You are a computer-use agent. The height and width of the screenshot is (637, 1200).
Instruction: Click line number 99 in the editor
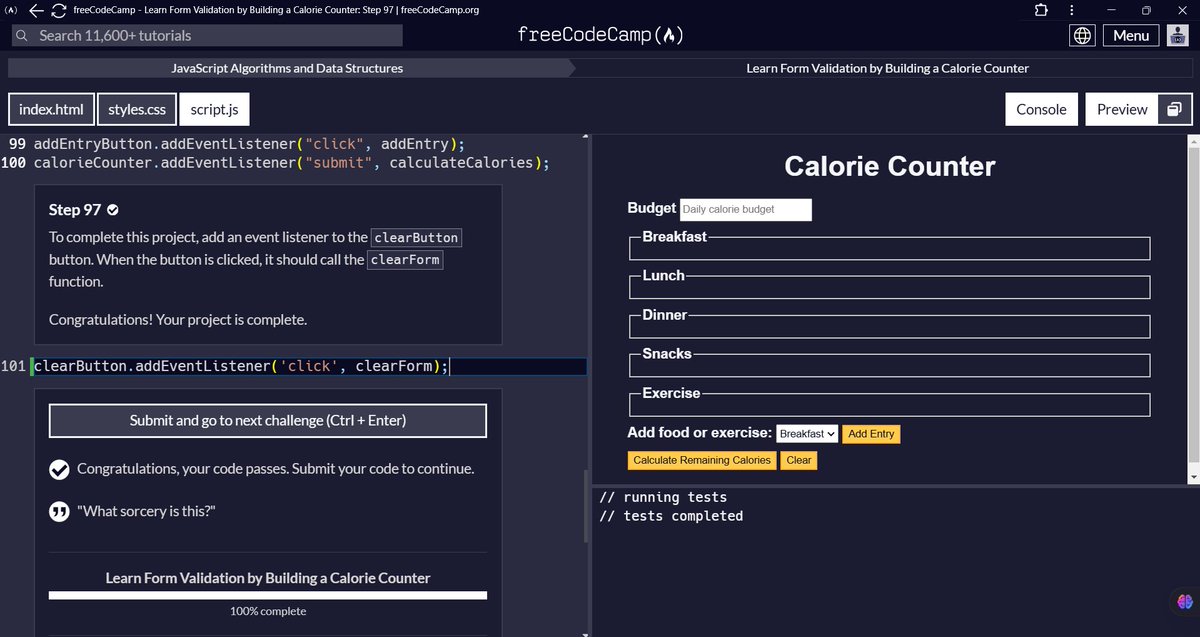17,143
